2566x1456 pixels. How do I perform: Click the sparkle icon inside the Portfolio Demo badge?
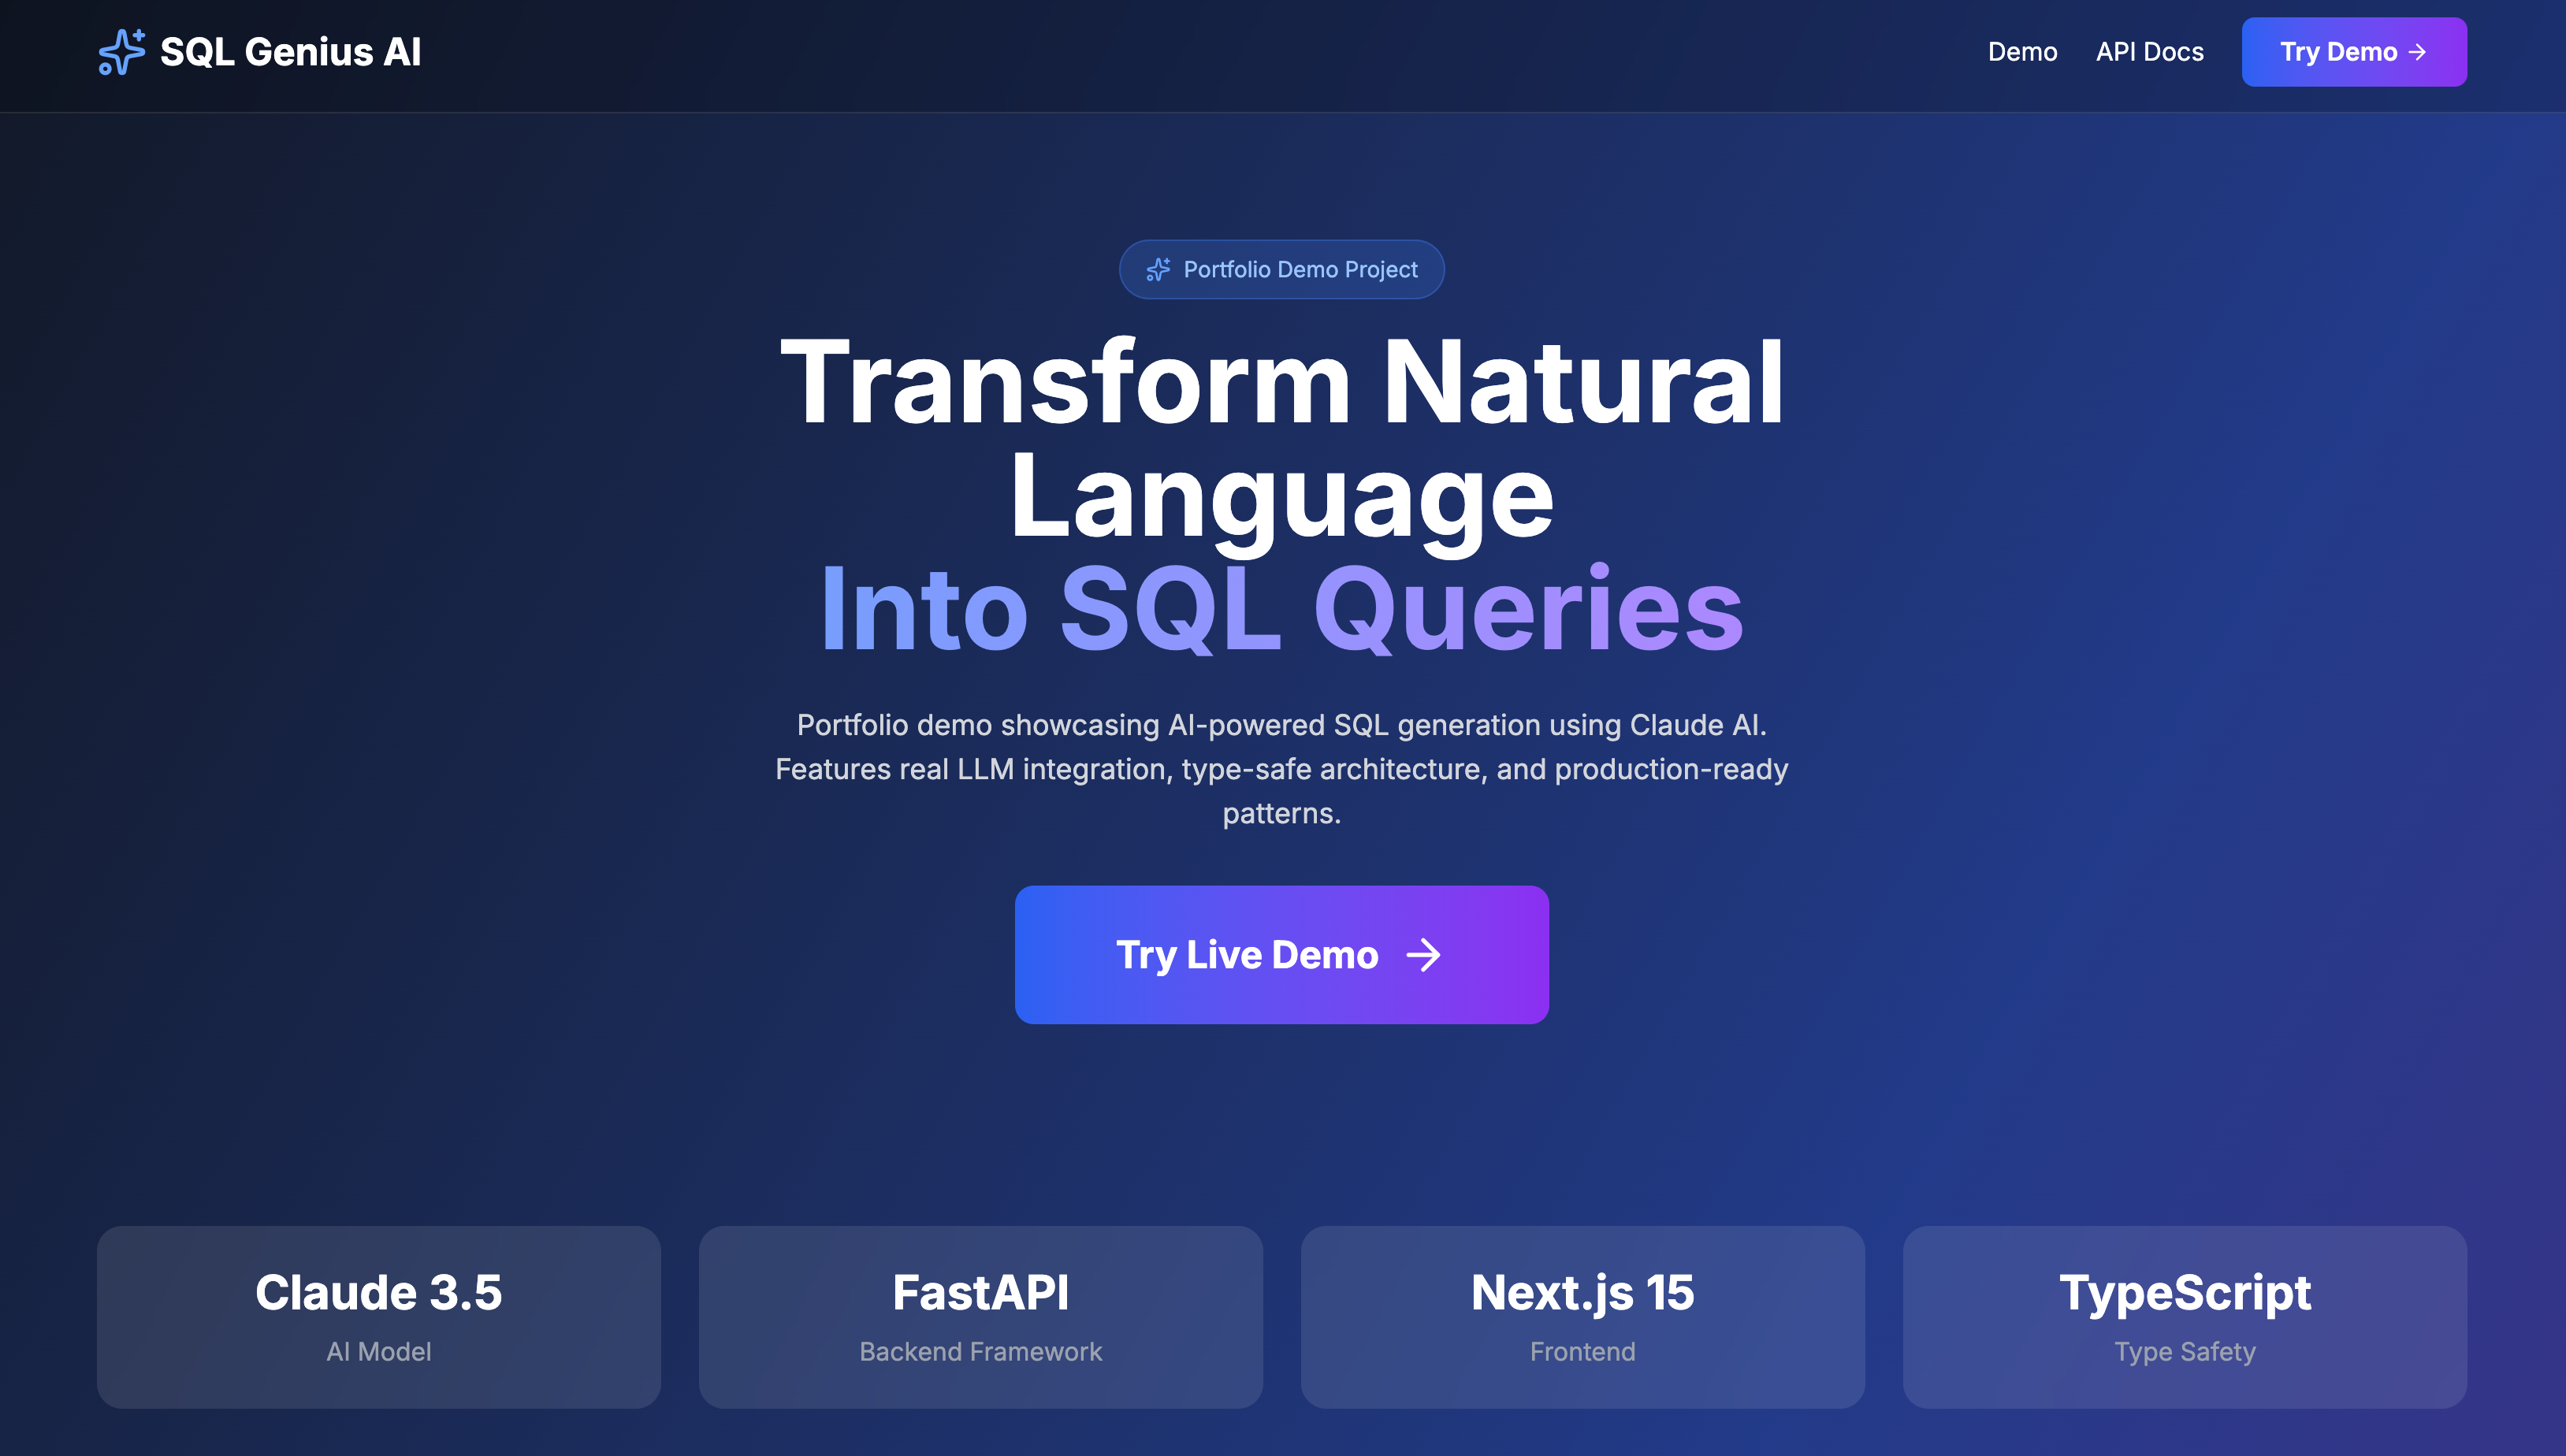1159,269
